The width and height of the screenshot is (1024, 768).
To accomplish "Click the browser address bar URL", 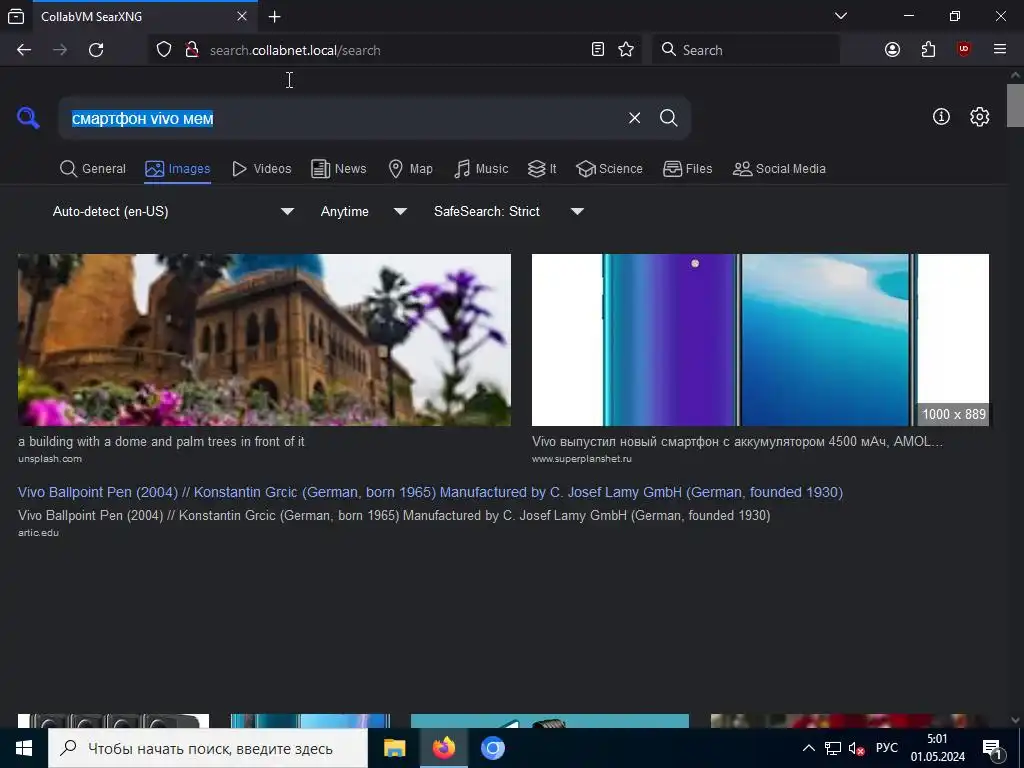I will pyautogui.click(x=295, y=50).
